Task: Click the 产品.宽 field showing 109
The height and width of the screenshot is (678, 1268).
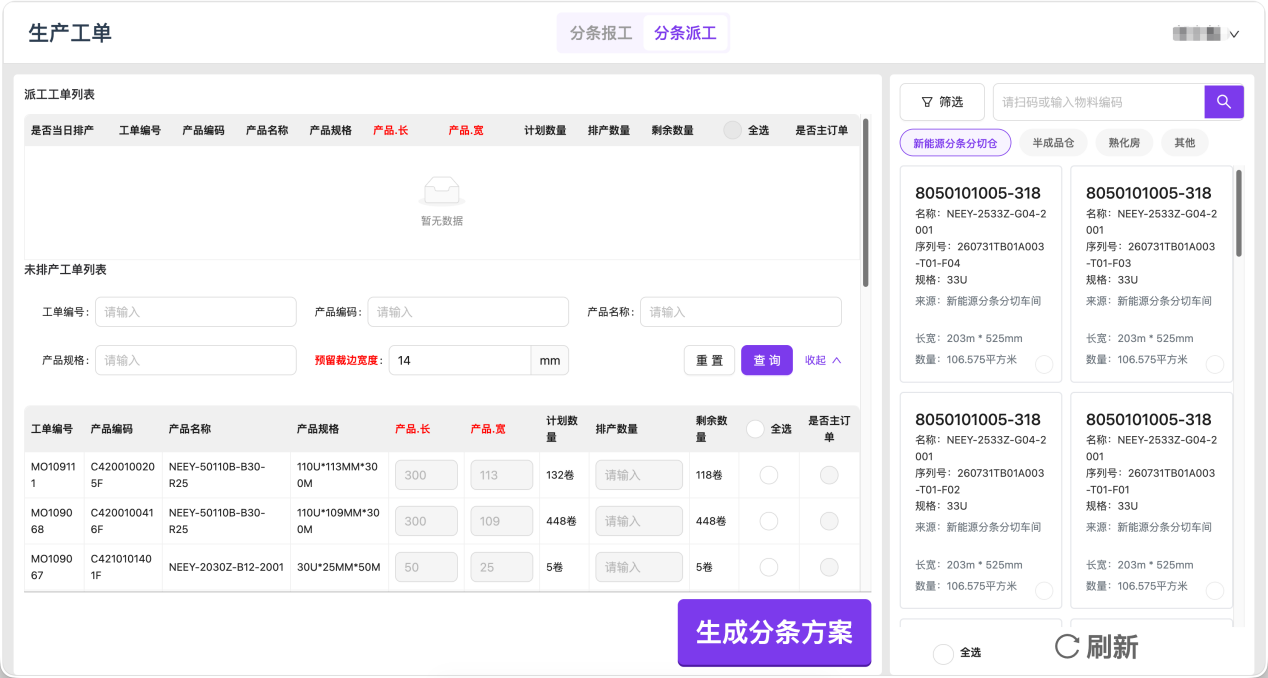Action: point(502,521)
